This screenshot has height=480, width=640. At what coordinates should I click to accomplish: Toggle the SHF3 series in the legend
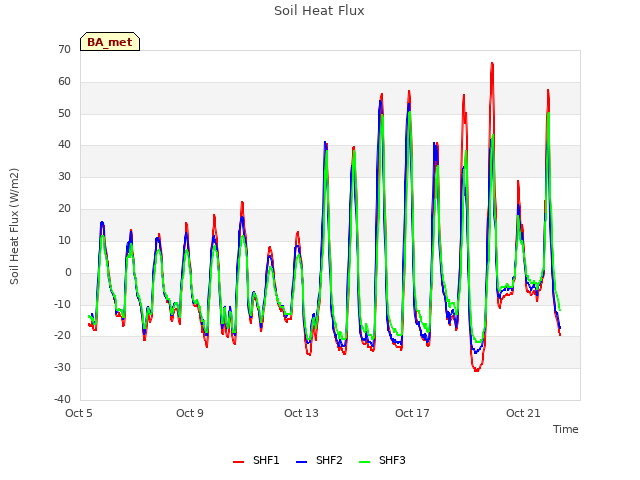point(382,460)
